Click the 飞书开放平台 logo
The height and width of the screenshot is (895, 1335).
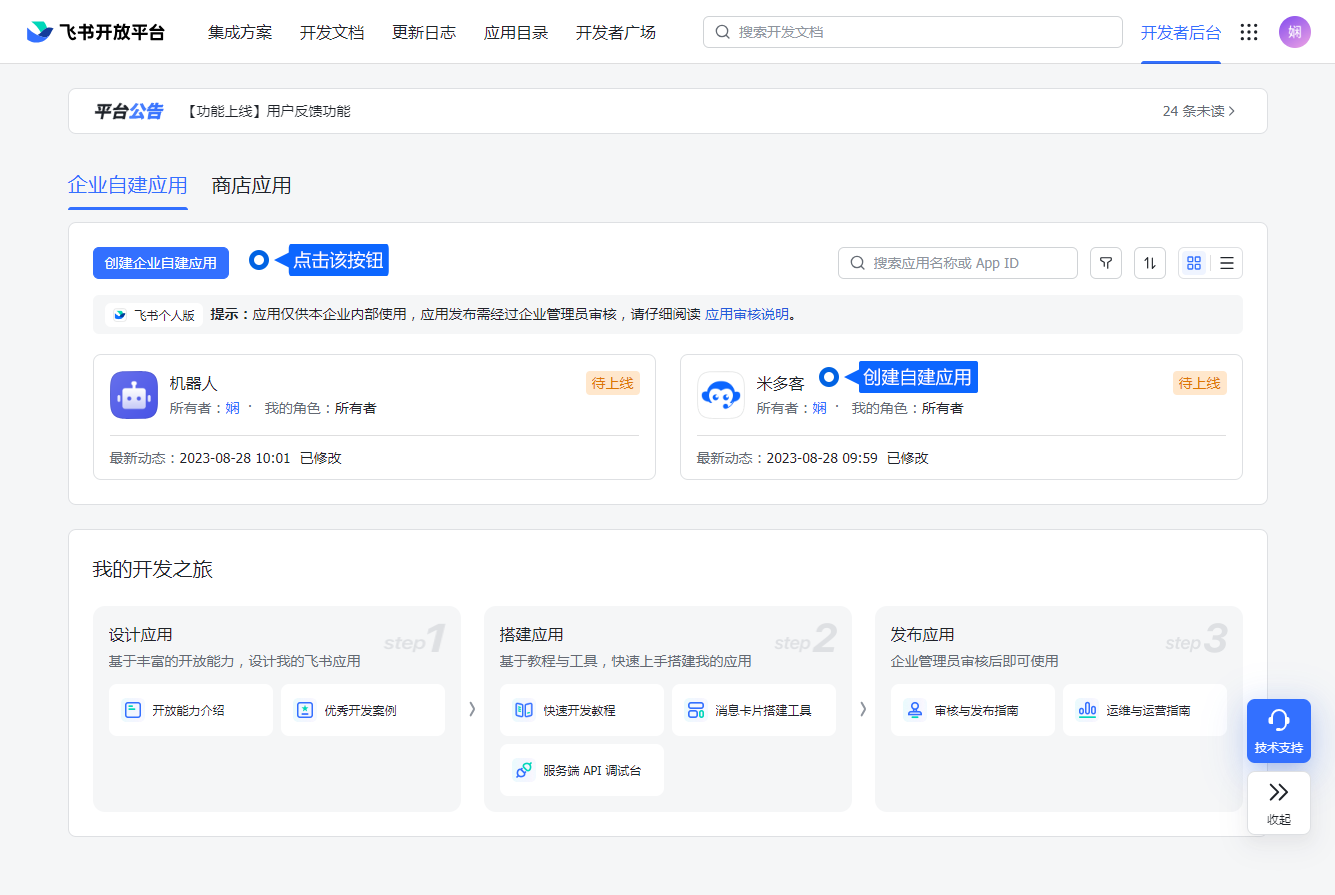click(x=96, y=32)
